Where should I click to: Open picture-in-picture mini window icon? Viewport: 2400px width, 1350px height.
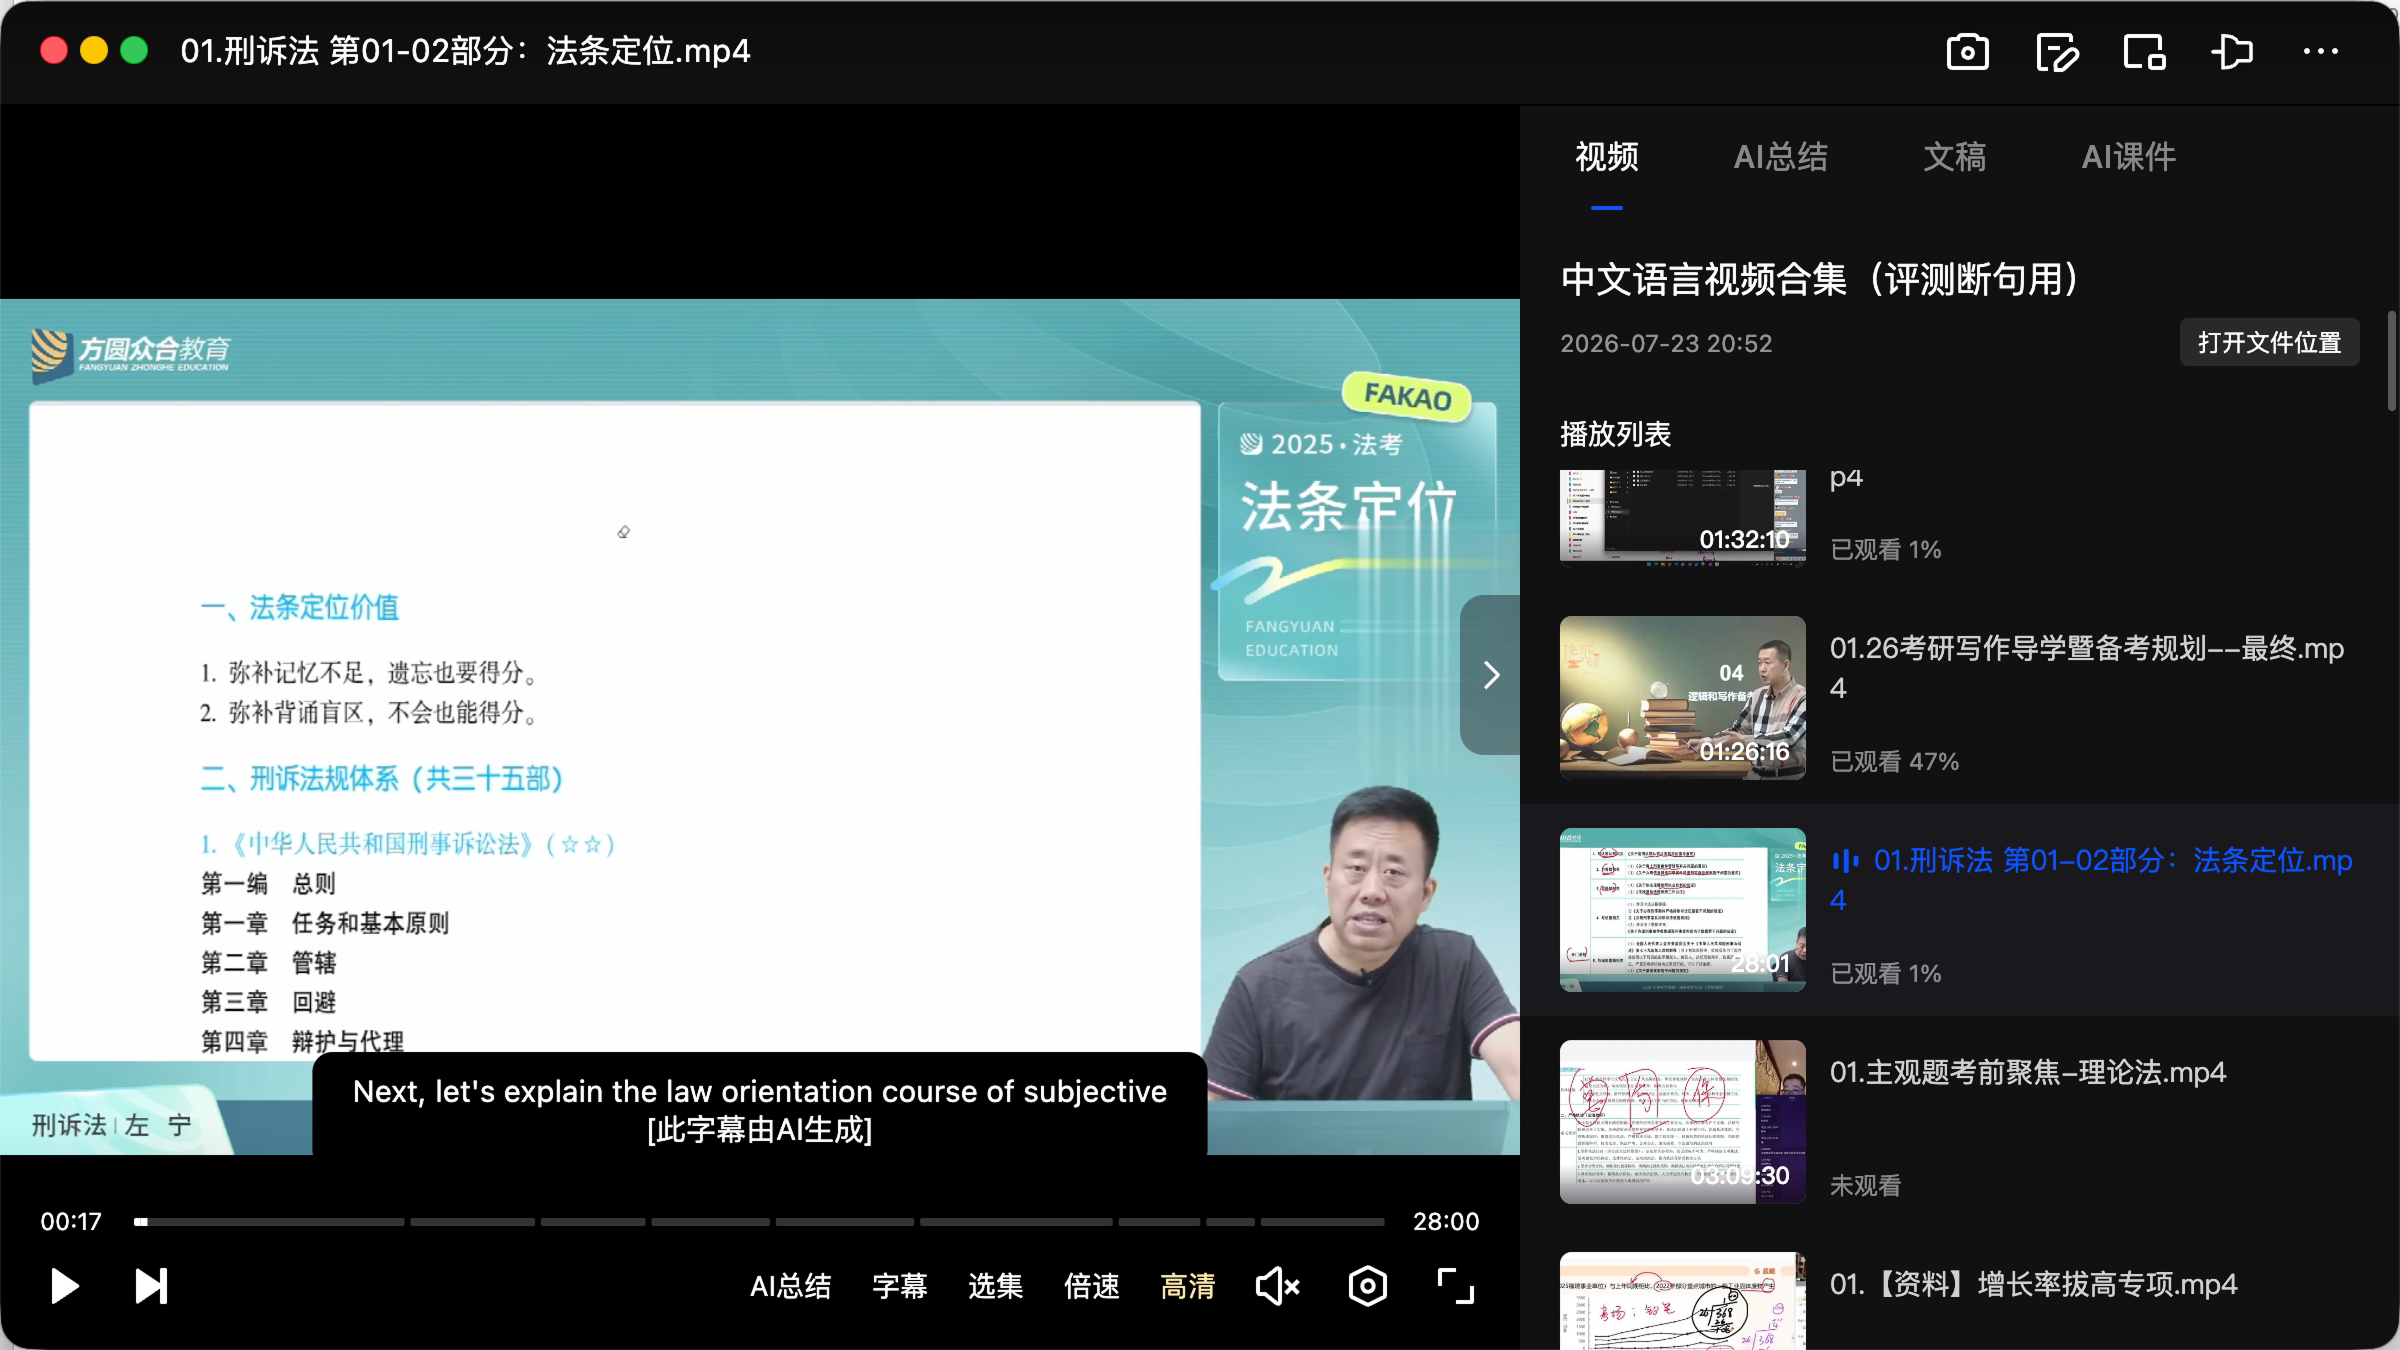[x=2145, y=52]
